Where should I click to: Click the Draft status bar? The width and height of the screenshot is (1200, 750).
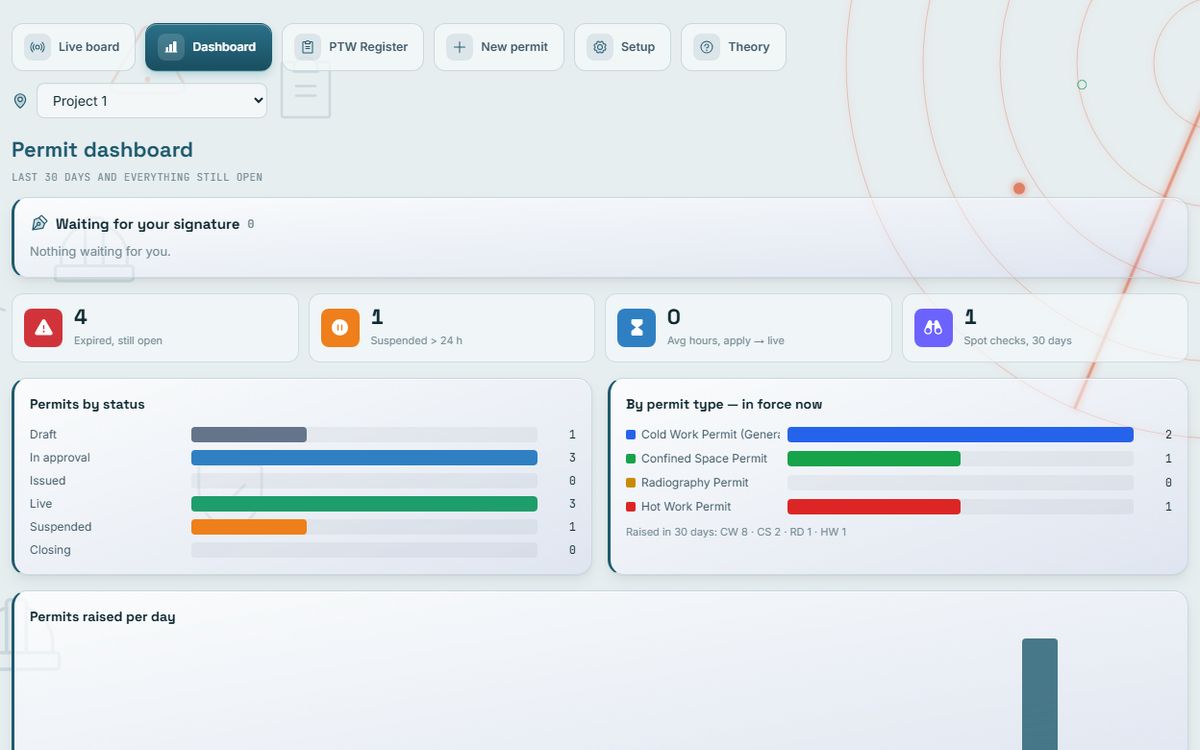(249, 435)
